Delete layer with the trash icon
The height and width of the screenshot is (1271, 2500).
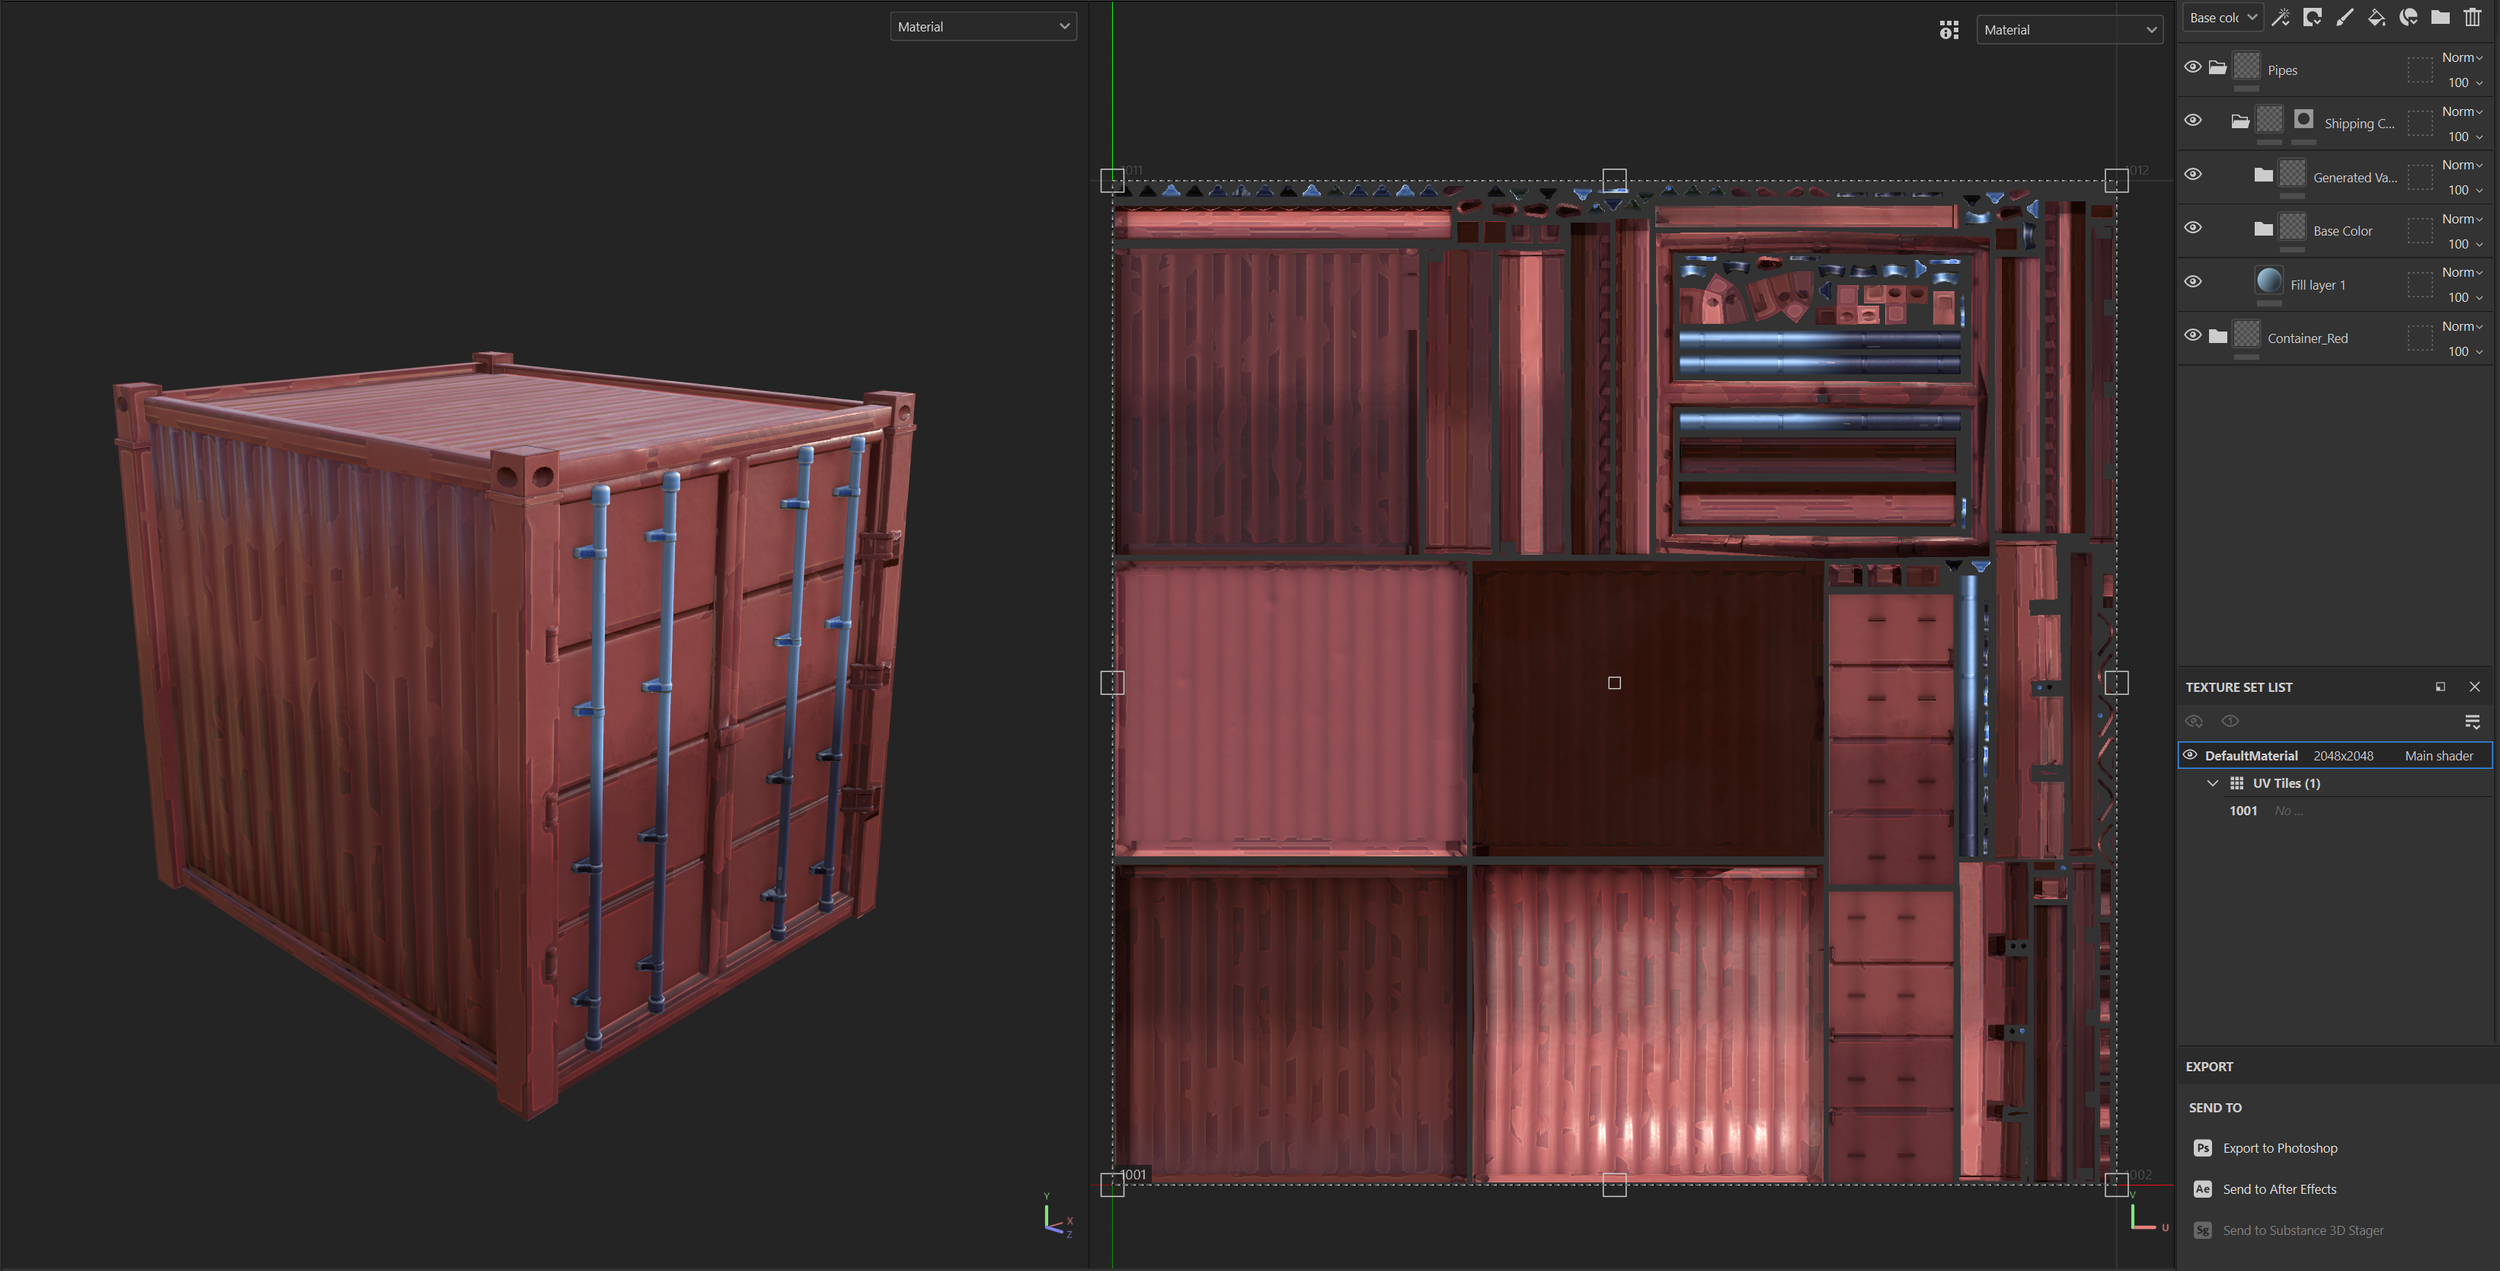2473,17
